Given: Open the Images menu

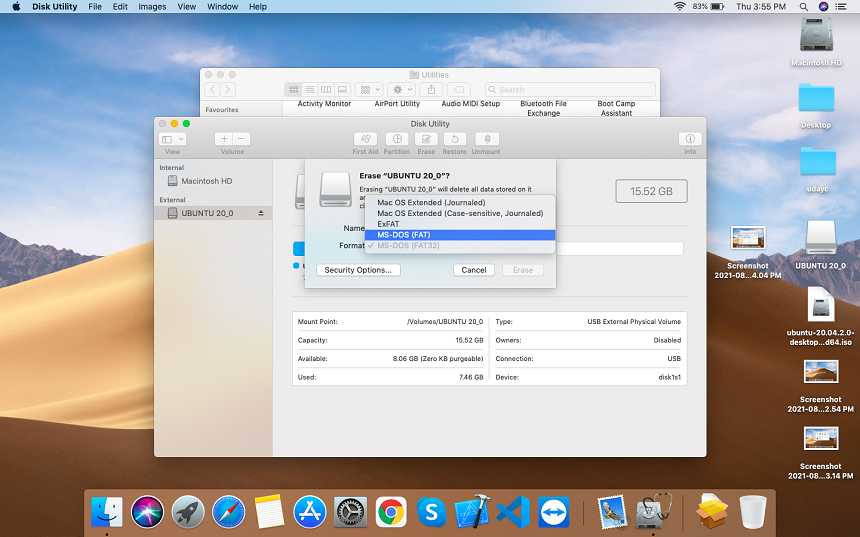Looking at the screenshot, I should (152, 7).
